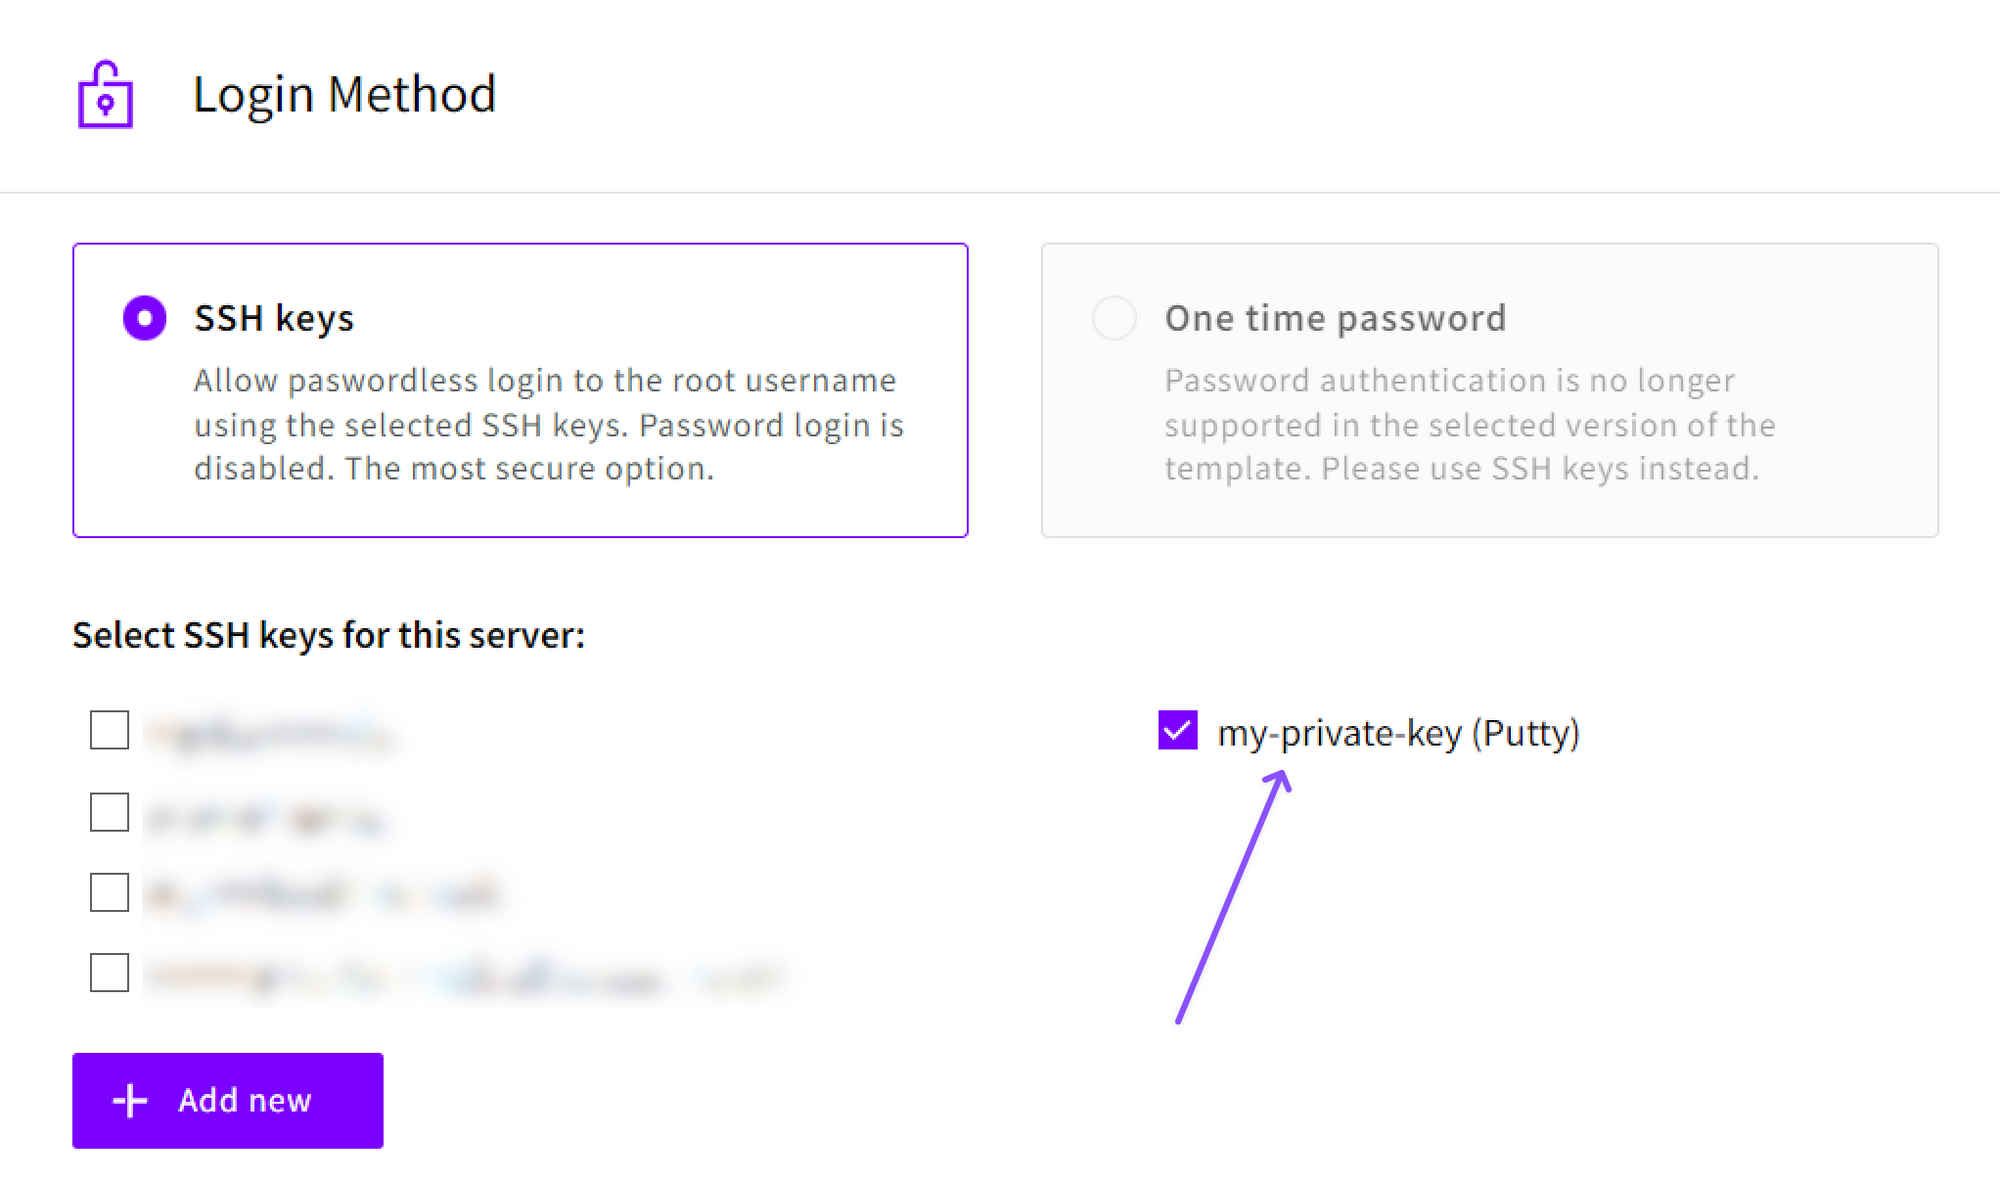Click the padlock icon beside Login Method
Screen dimensions: 2000x1180
point(105,95)
